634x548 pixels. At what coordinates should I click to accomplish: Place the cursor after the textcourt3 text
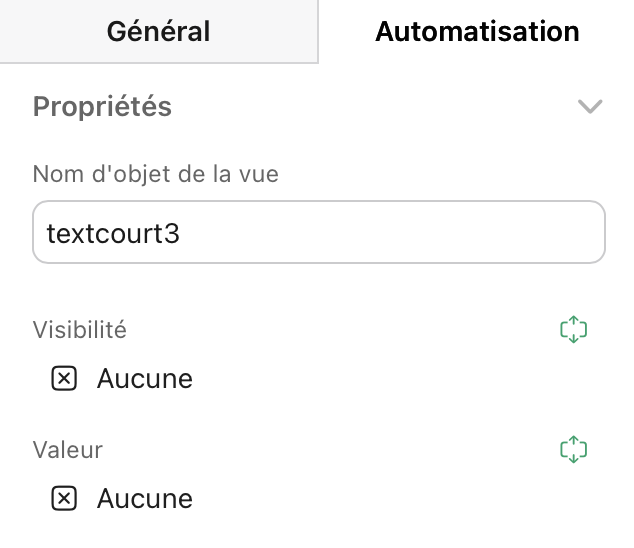pyautogui.click(x=184, y=233)
